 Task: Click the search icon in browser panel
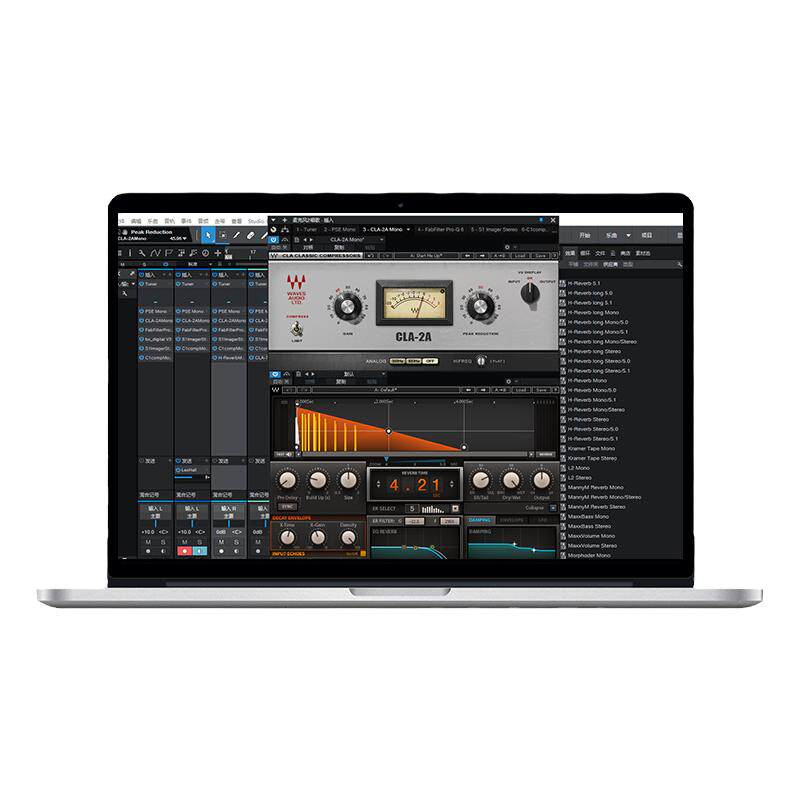[679, 264]
